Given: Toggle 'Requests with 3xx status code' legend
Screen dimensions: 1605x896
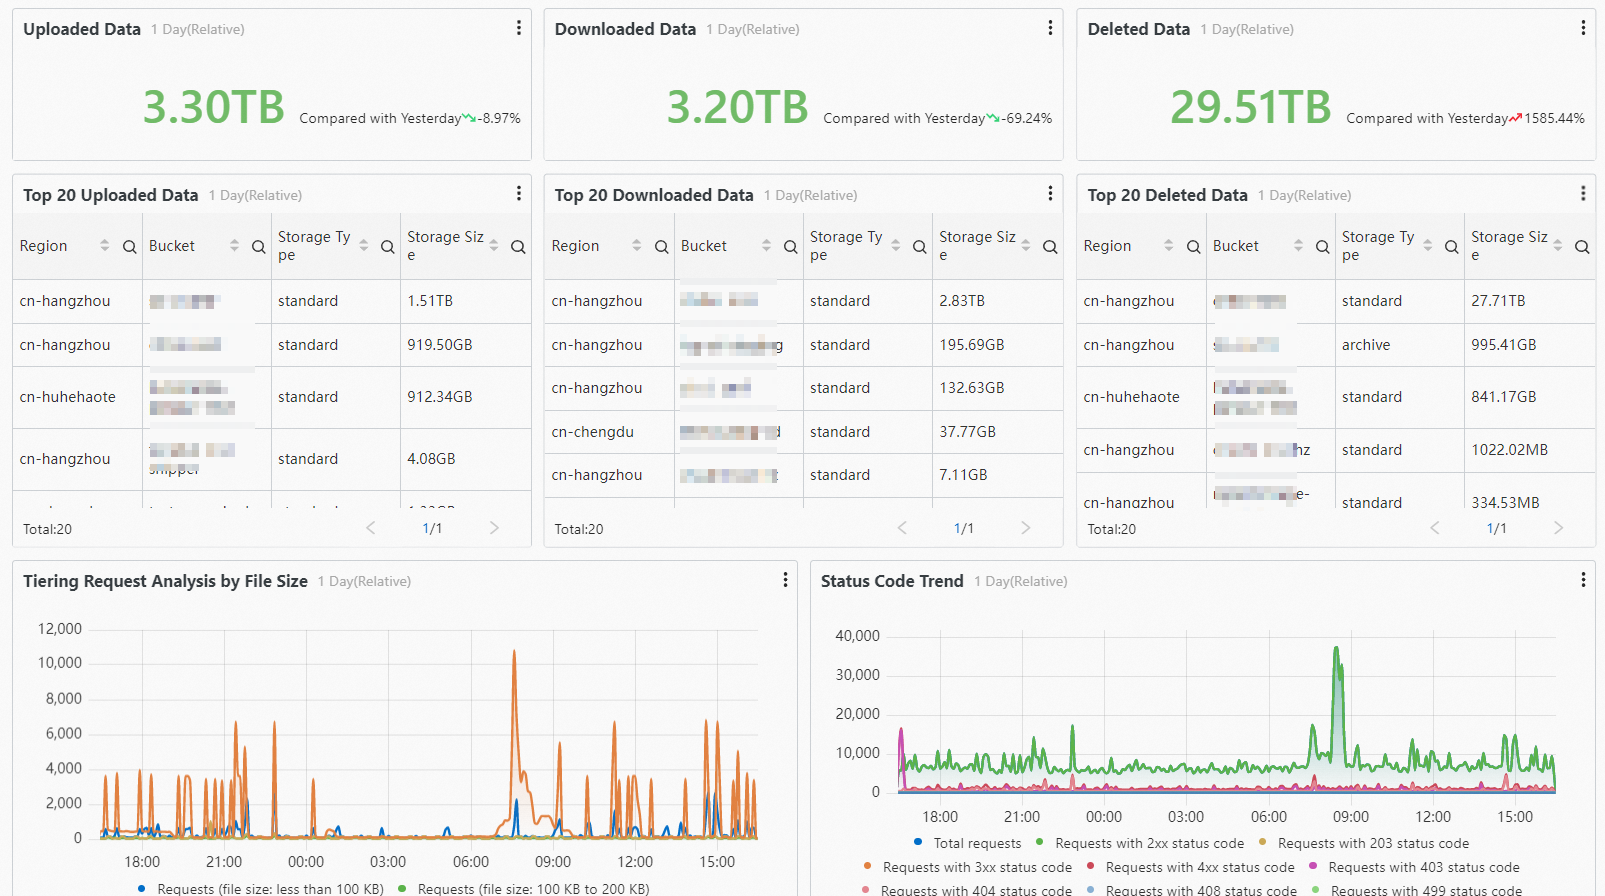Looking at the screenshot, I should [967, 867].
